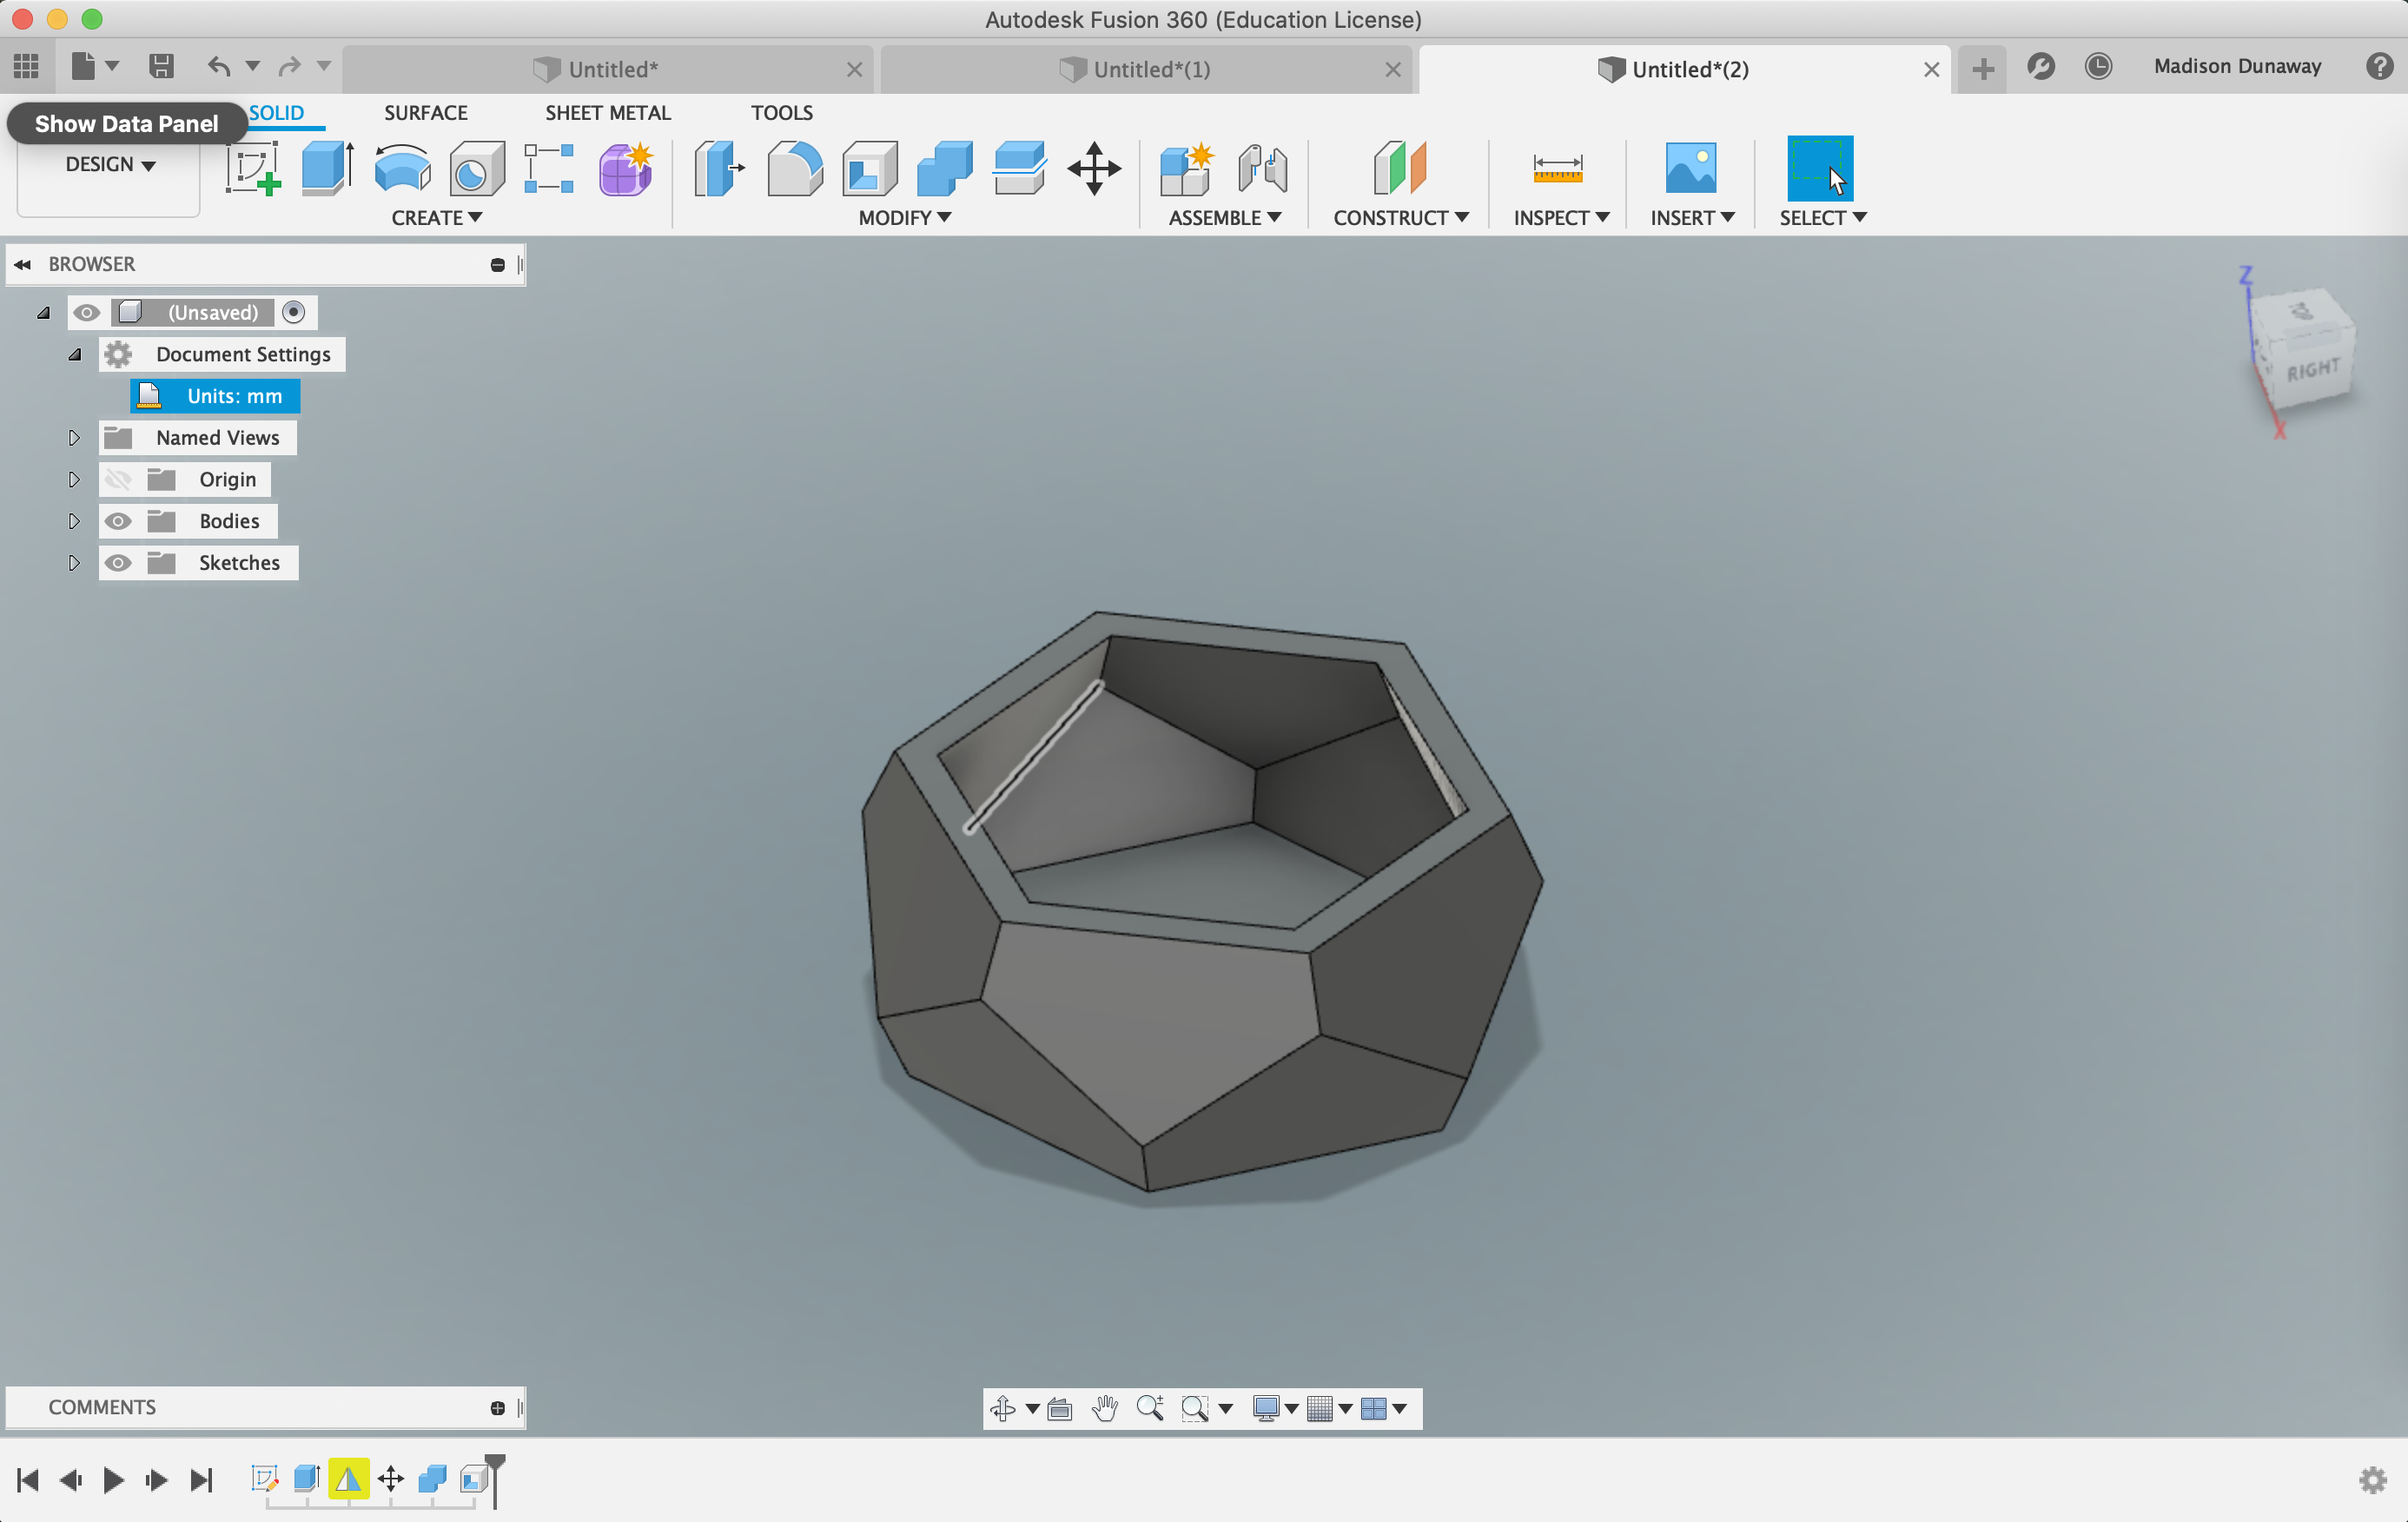The height and width of the screenshot is (1522, 2408).
Task: Select the Revolve tool icon
Action: [x=401, y=168]
